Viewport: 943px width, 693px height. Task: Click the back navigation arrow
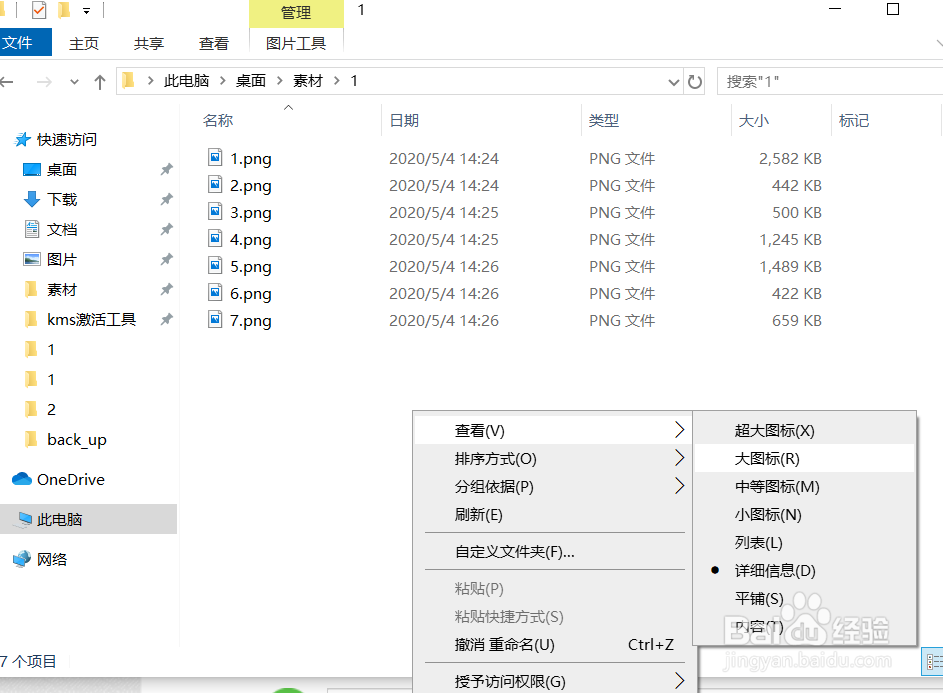click(x=8, y=81)
